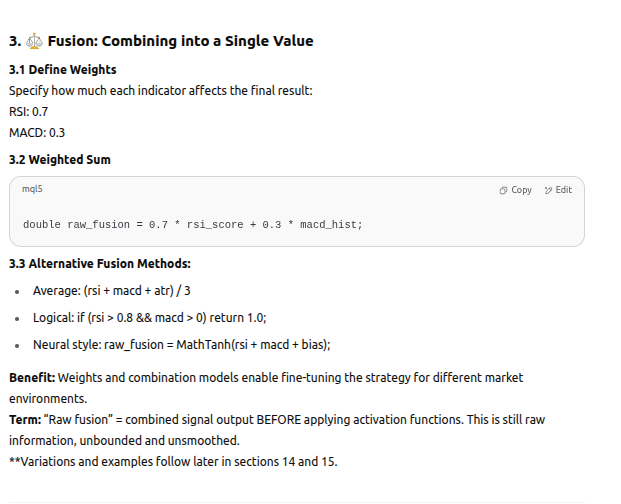The width and height of the screenshot is (621, 504).
Task: Click the Average formula bullet item
Action: pos(111,291)
